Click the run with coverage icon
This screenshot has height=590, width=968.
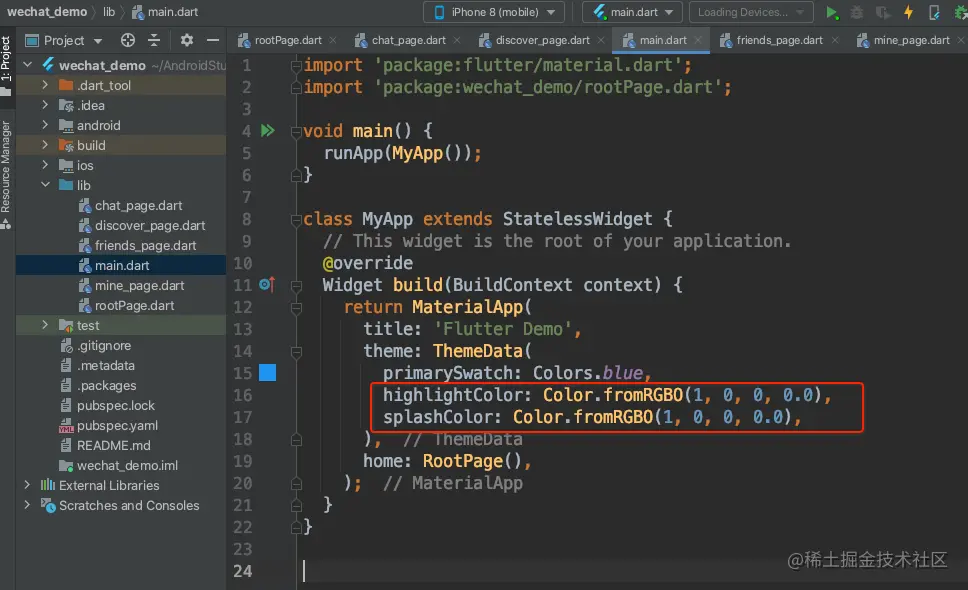pyautogui.click(x=883, y=12)
